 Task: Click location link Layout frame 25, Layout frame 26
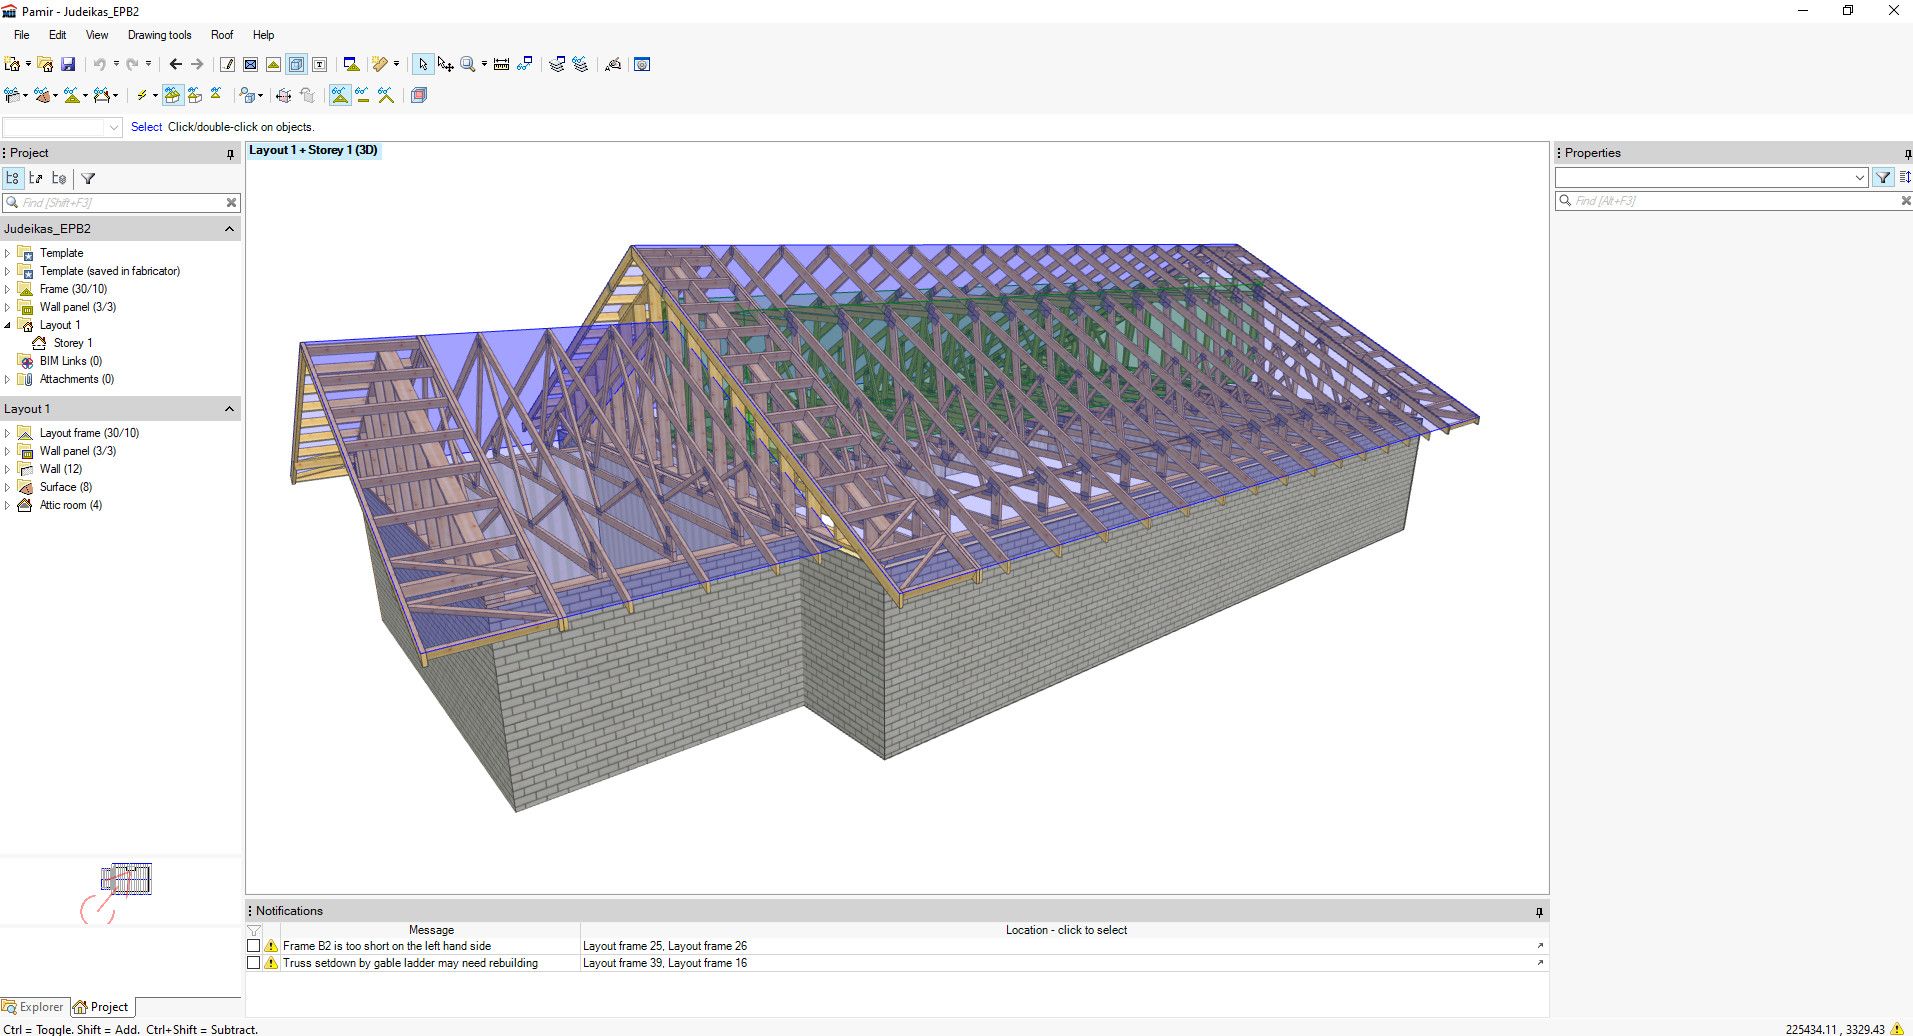tap(665, 946)
